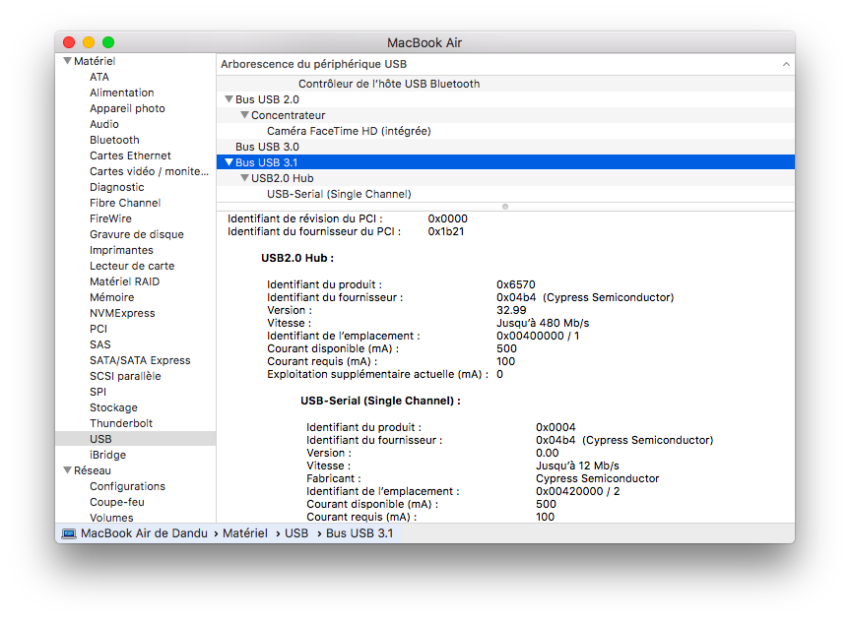
Task: Click USB in the bottom path bar
Action: tap(296, 534)
